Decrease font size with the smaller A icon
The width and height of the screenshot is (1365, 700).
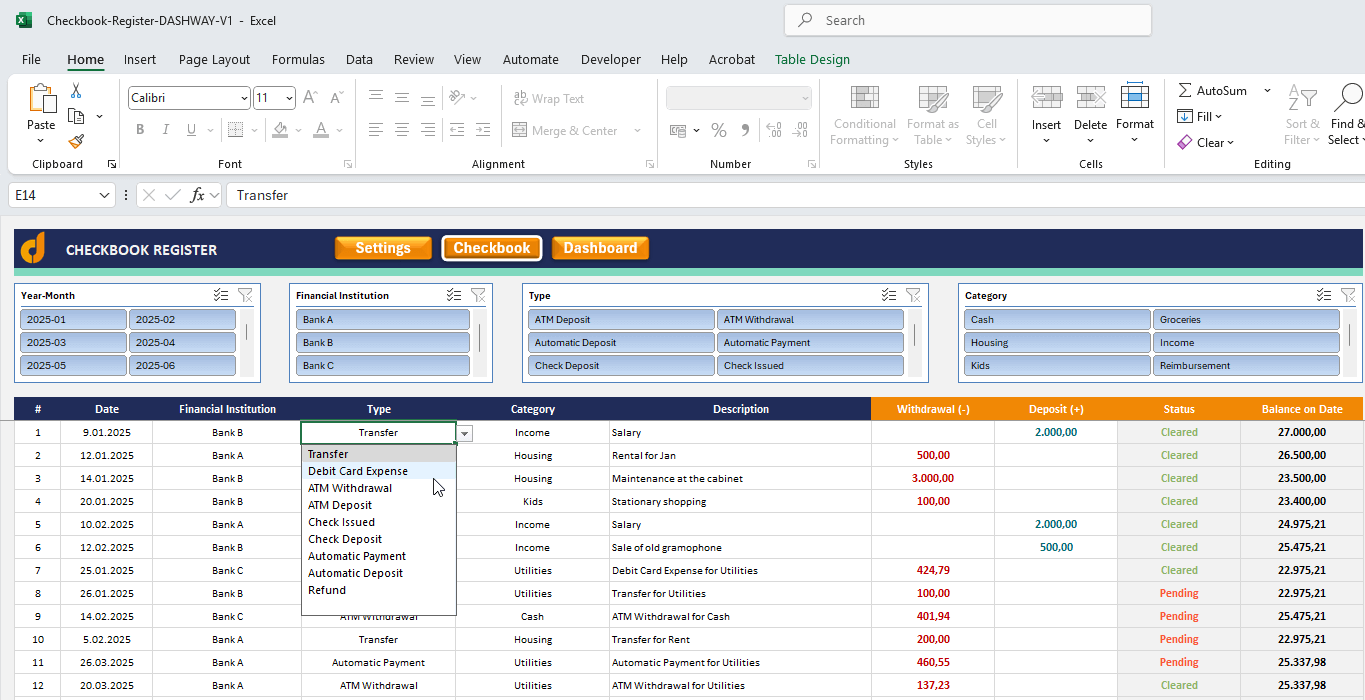tap(336, 98)
